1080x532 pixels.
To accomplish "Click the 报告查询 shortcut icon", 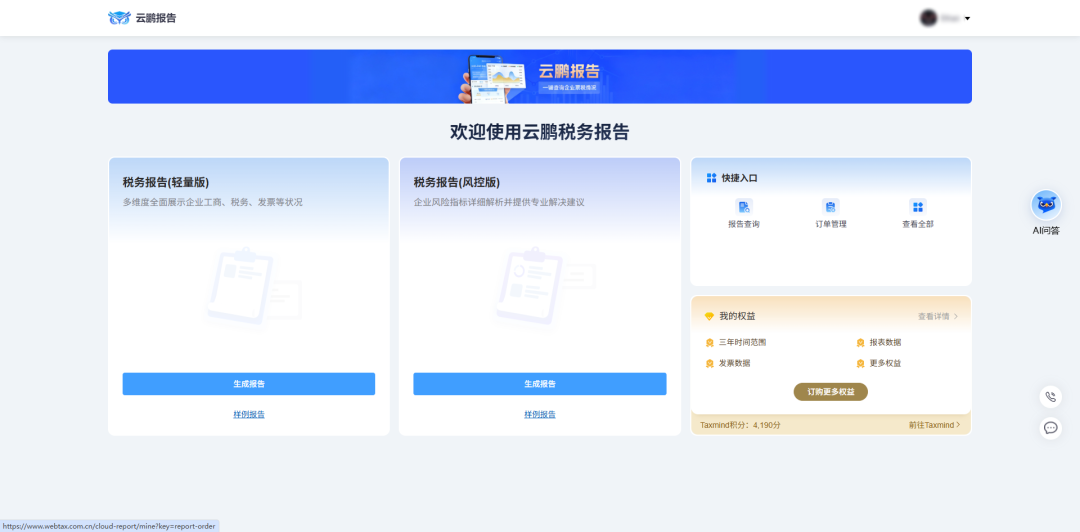I will [743, 206].
